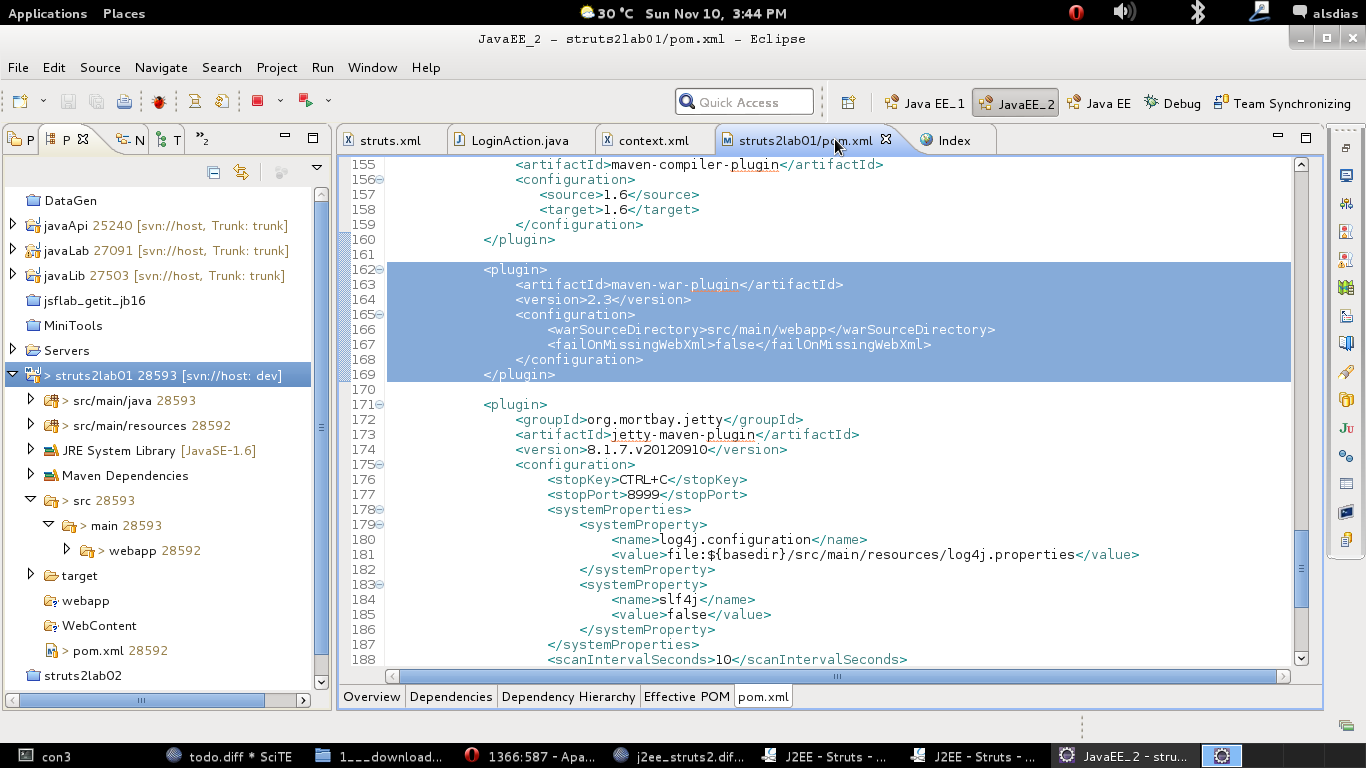This screenshot has height=768, width=1366.
Task: Expand the target folder in tree
Action: pyautogui.click(x=31, y=575)
